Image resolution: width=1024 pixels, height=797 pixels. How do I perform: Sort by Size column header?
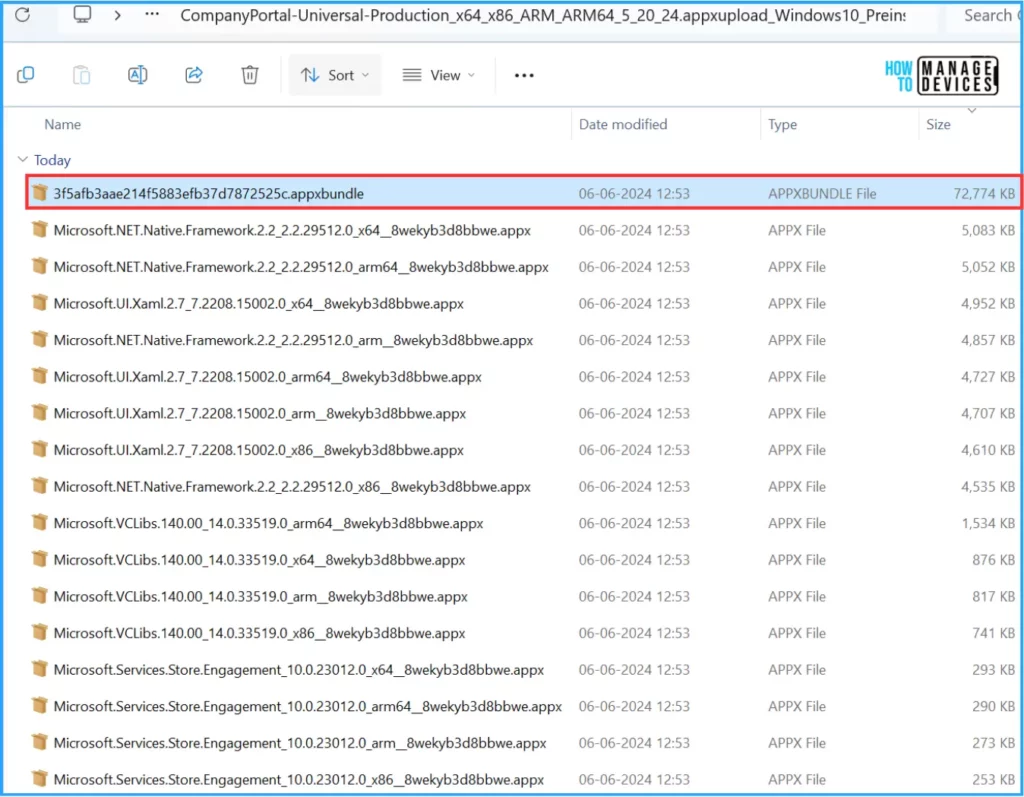click(938, 124)
